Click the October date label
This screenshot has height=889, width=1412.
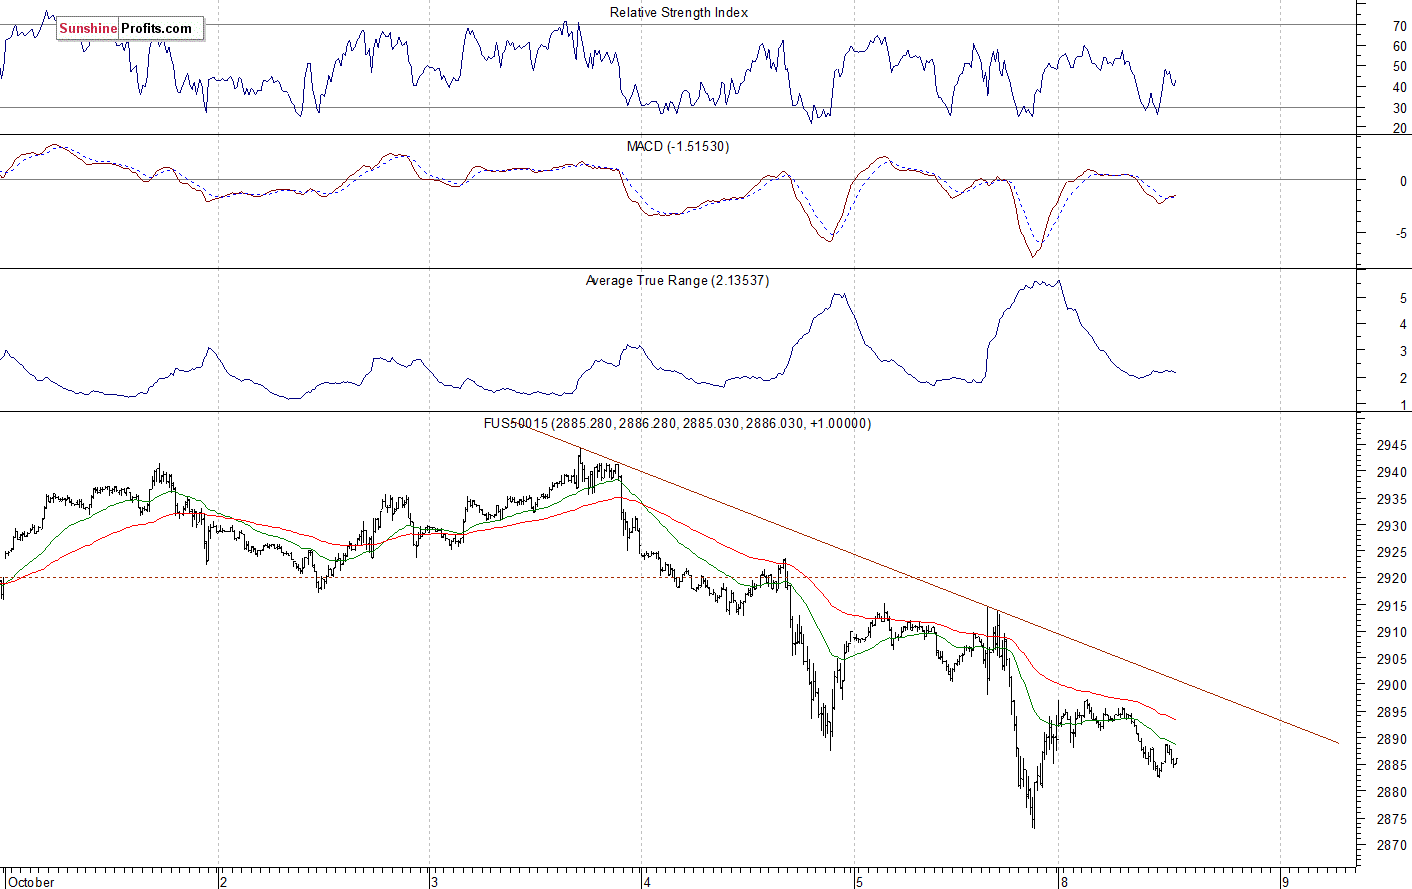tap(32, 882)
